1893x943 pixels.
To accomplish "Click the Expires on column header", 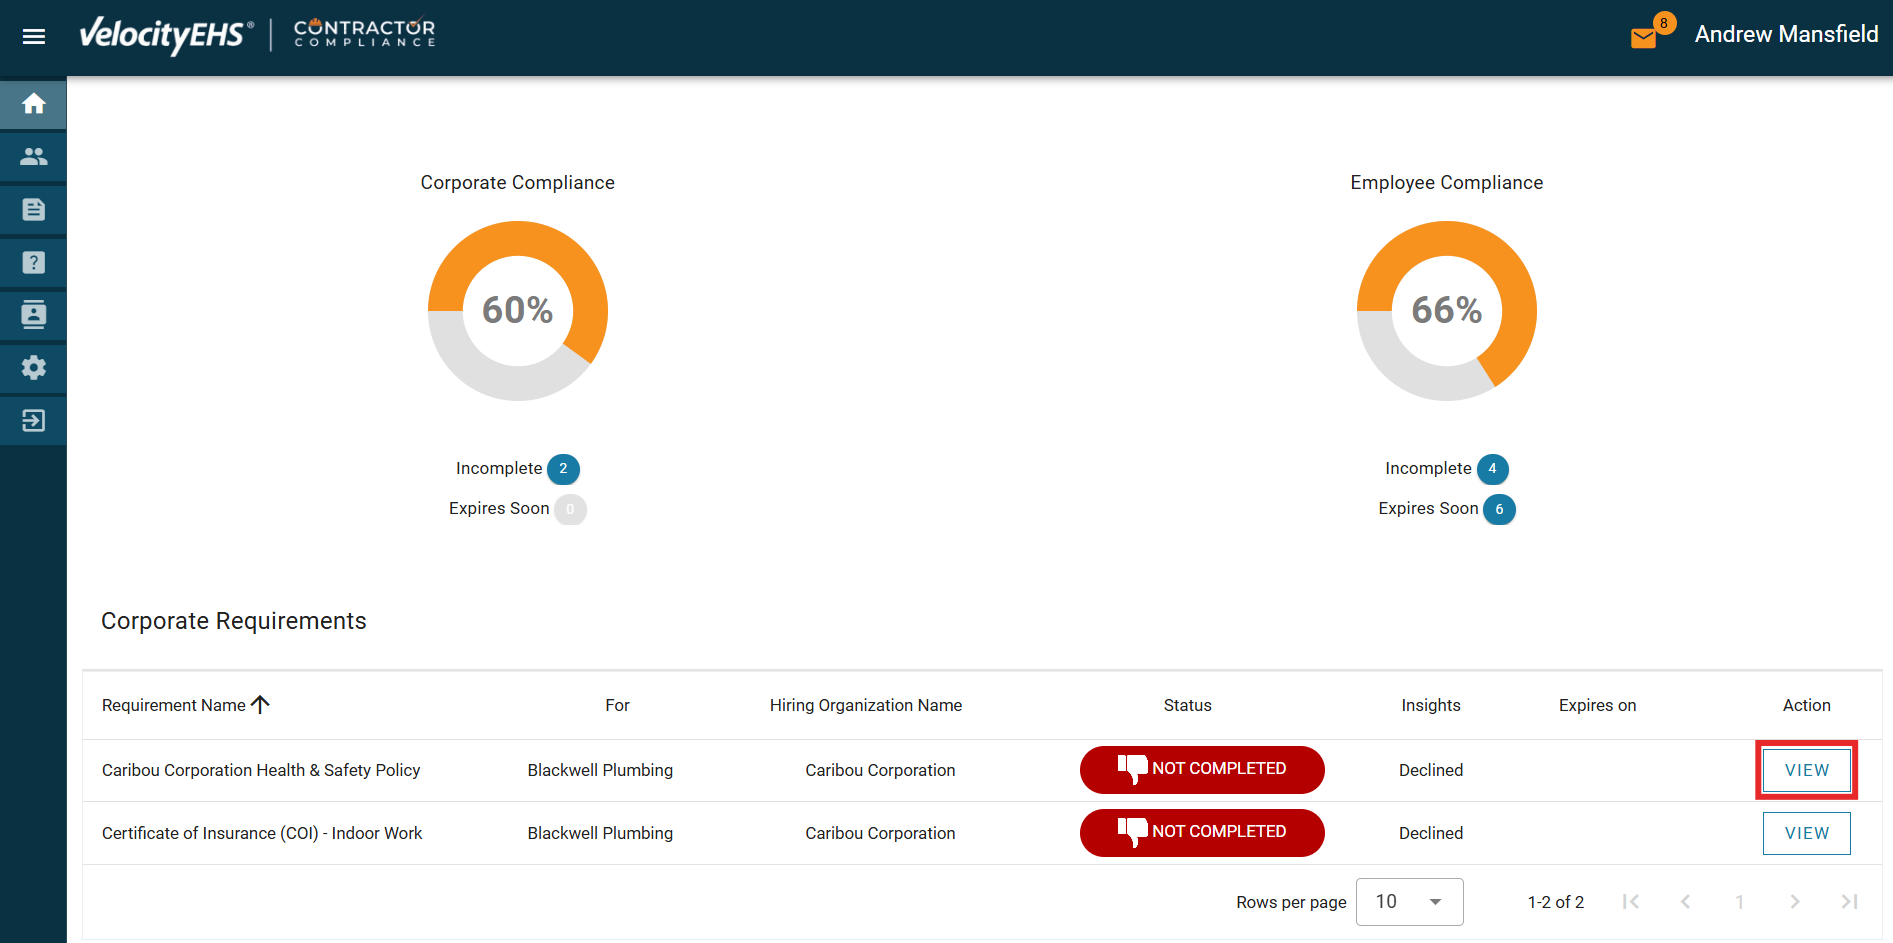I will coord(1597,705).
